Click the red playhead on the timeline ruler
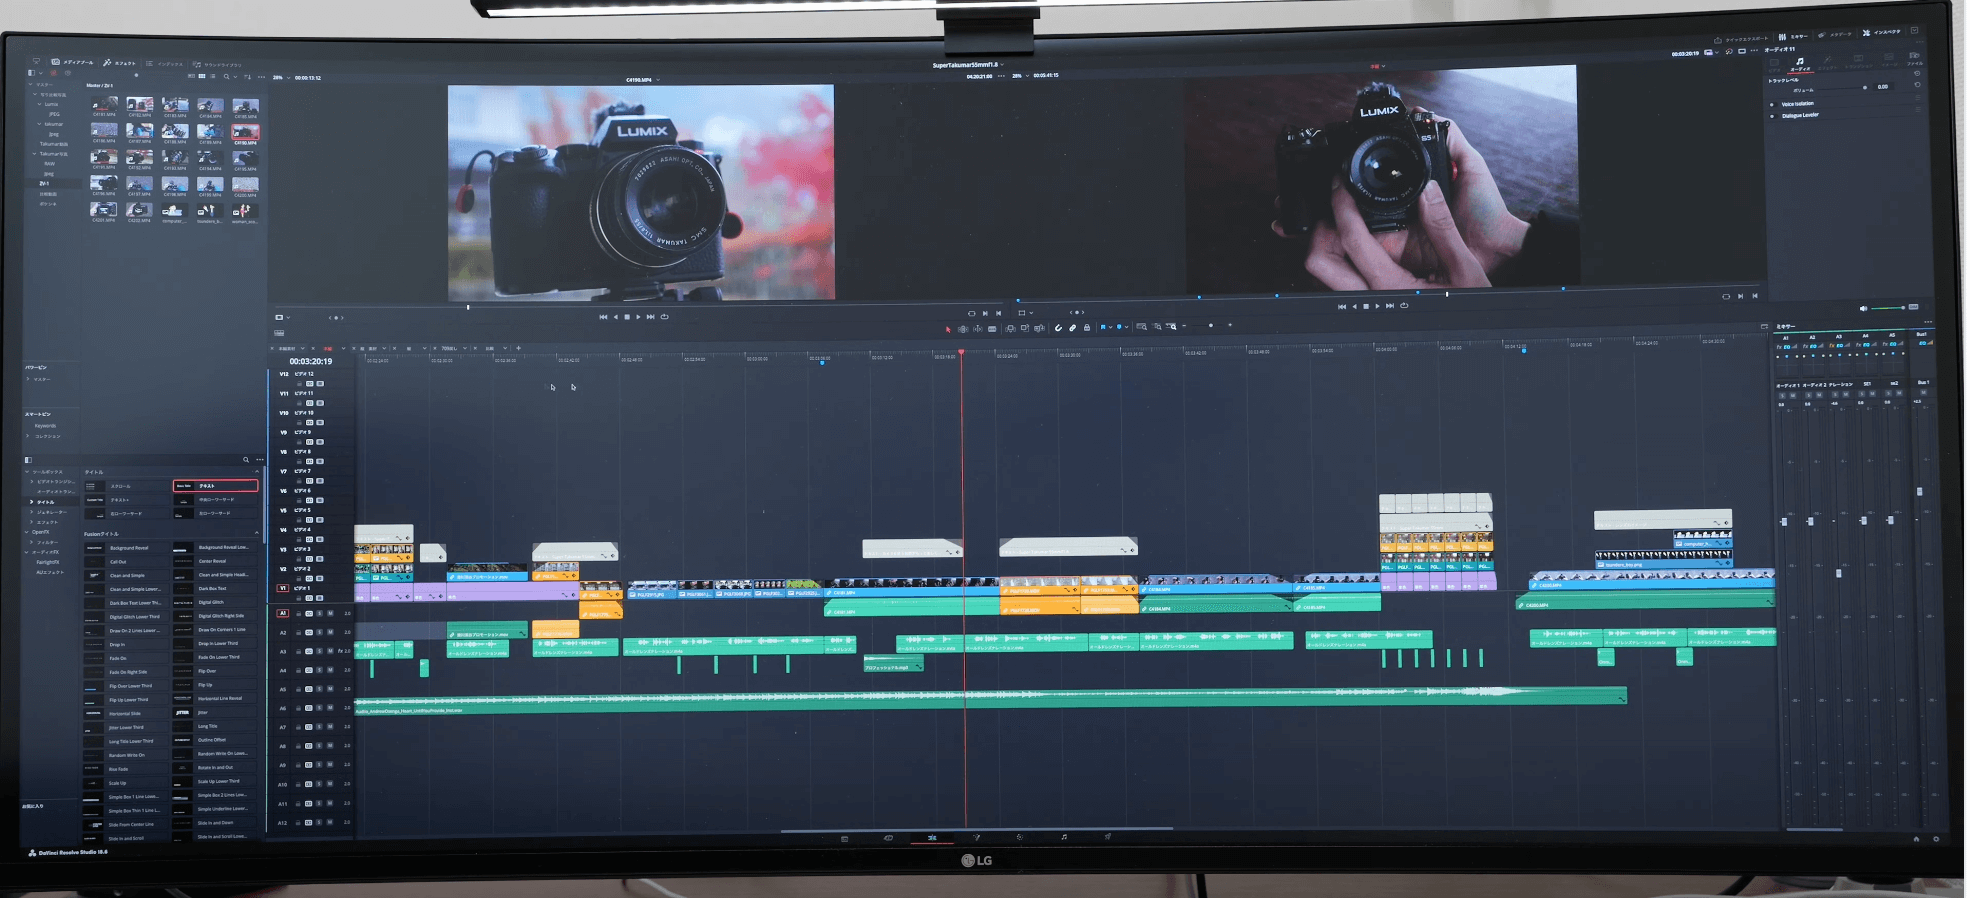 click(961, 353)
